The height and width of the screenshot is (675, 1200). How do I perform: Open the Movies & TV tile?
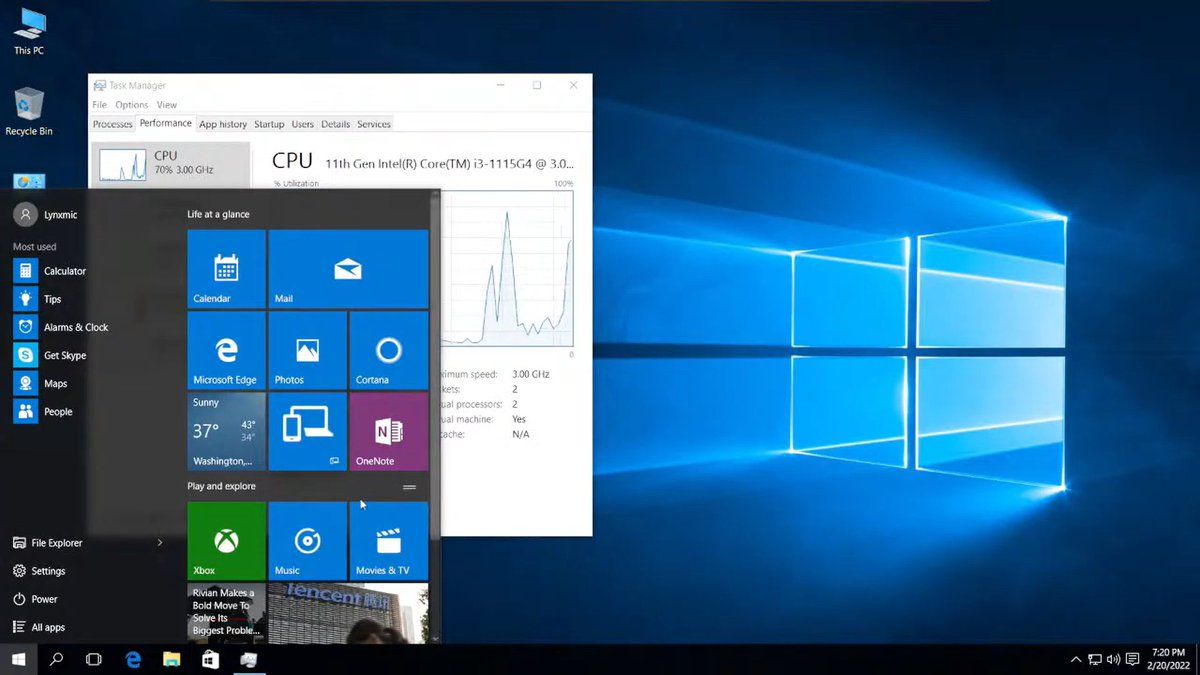click(388, 540)
